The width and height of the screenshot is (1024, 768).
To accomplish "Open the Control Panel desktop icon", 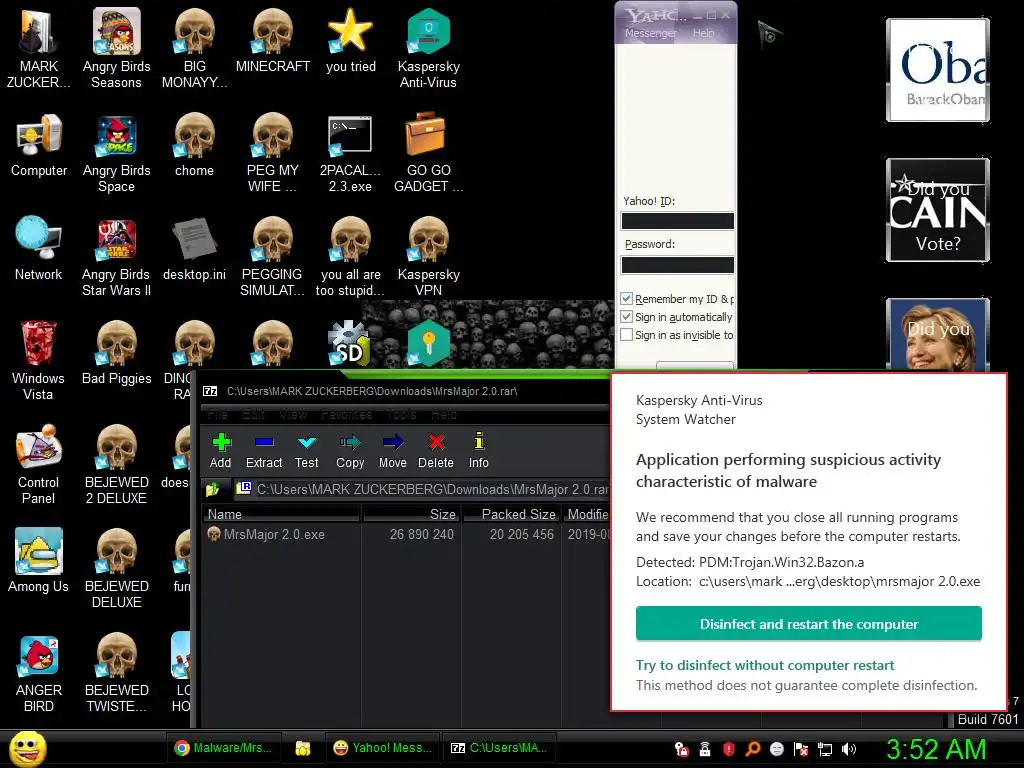I will 38,464.
